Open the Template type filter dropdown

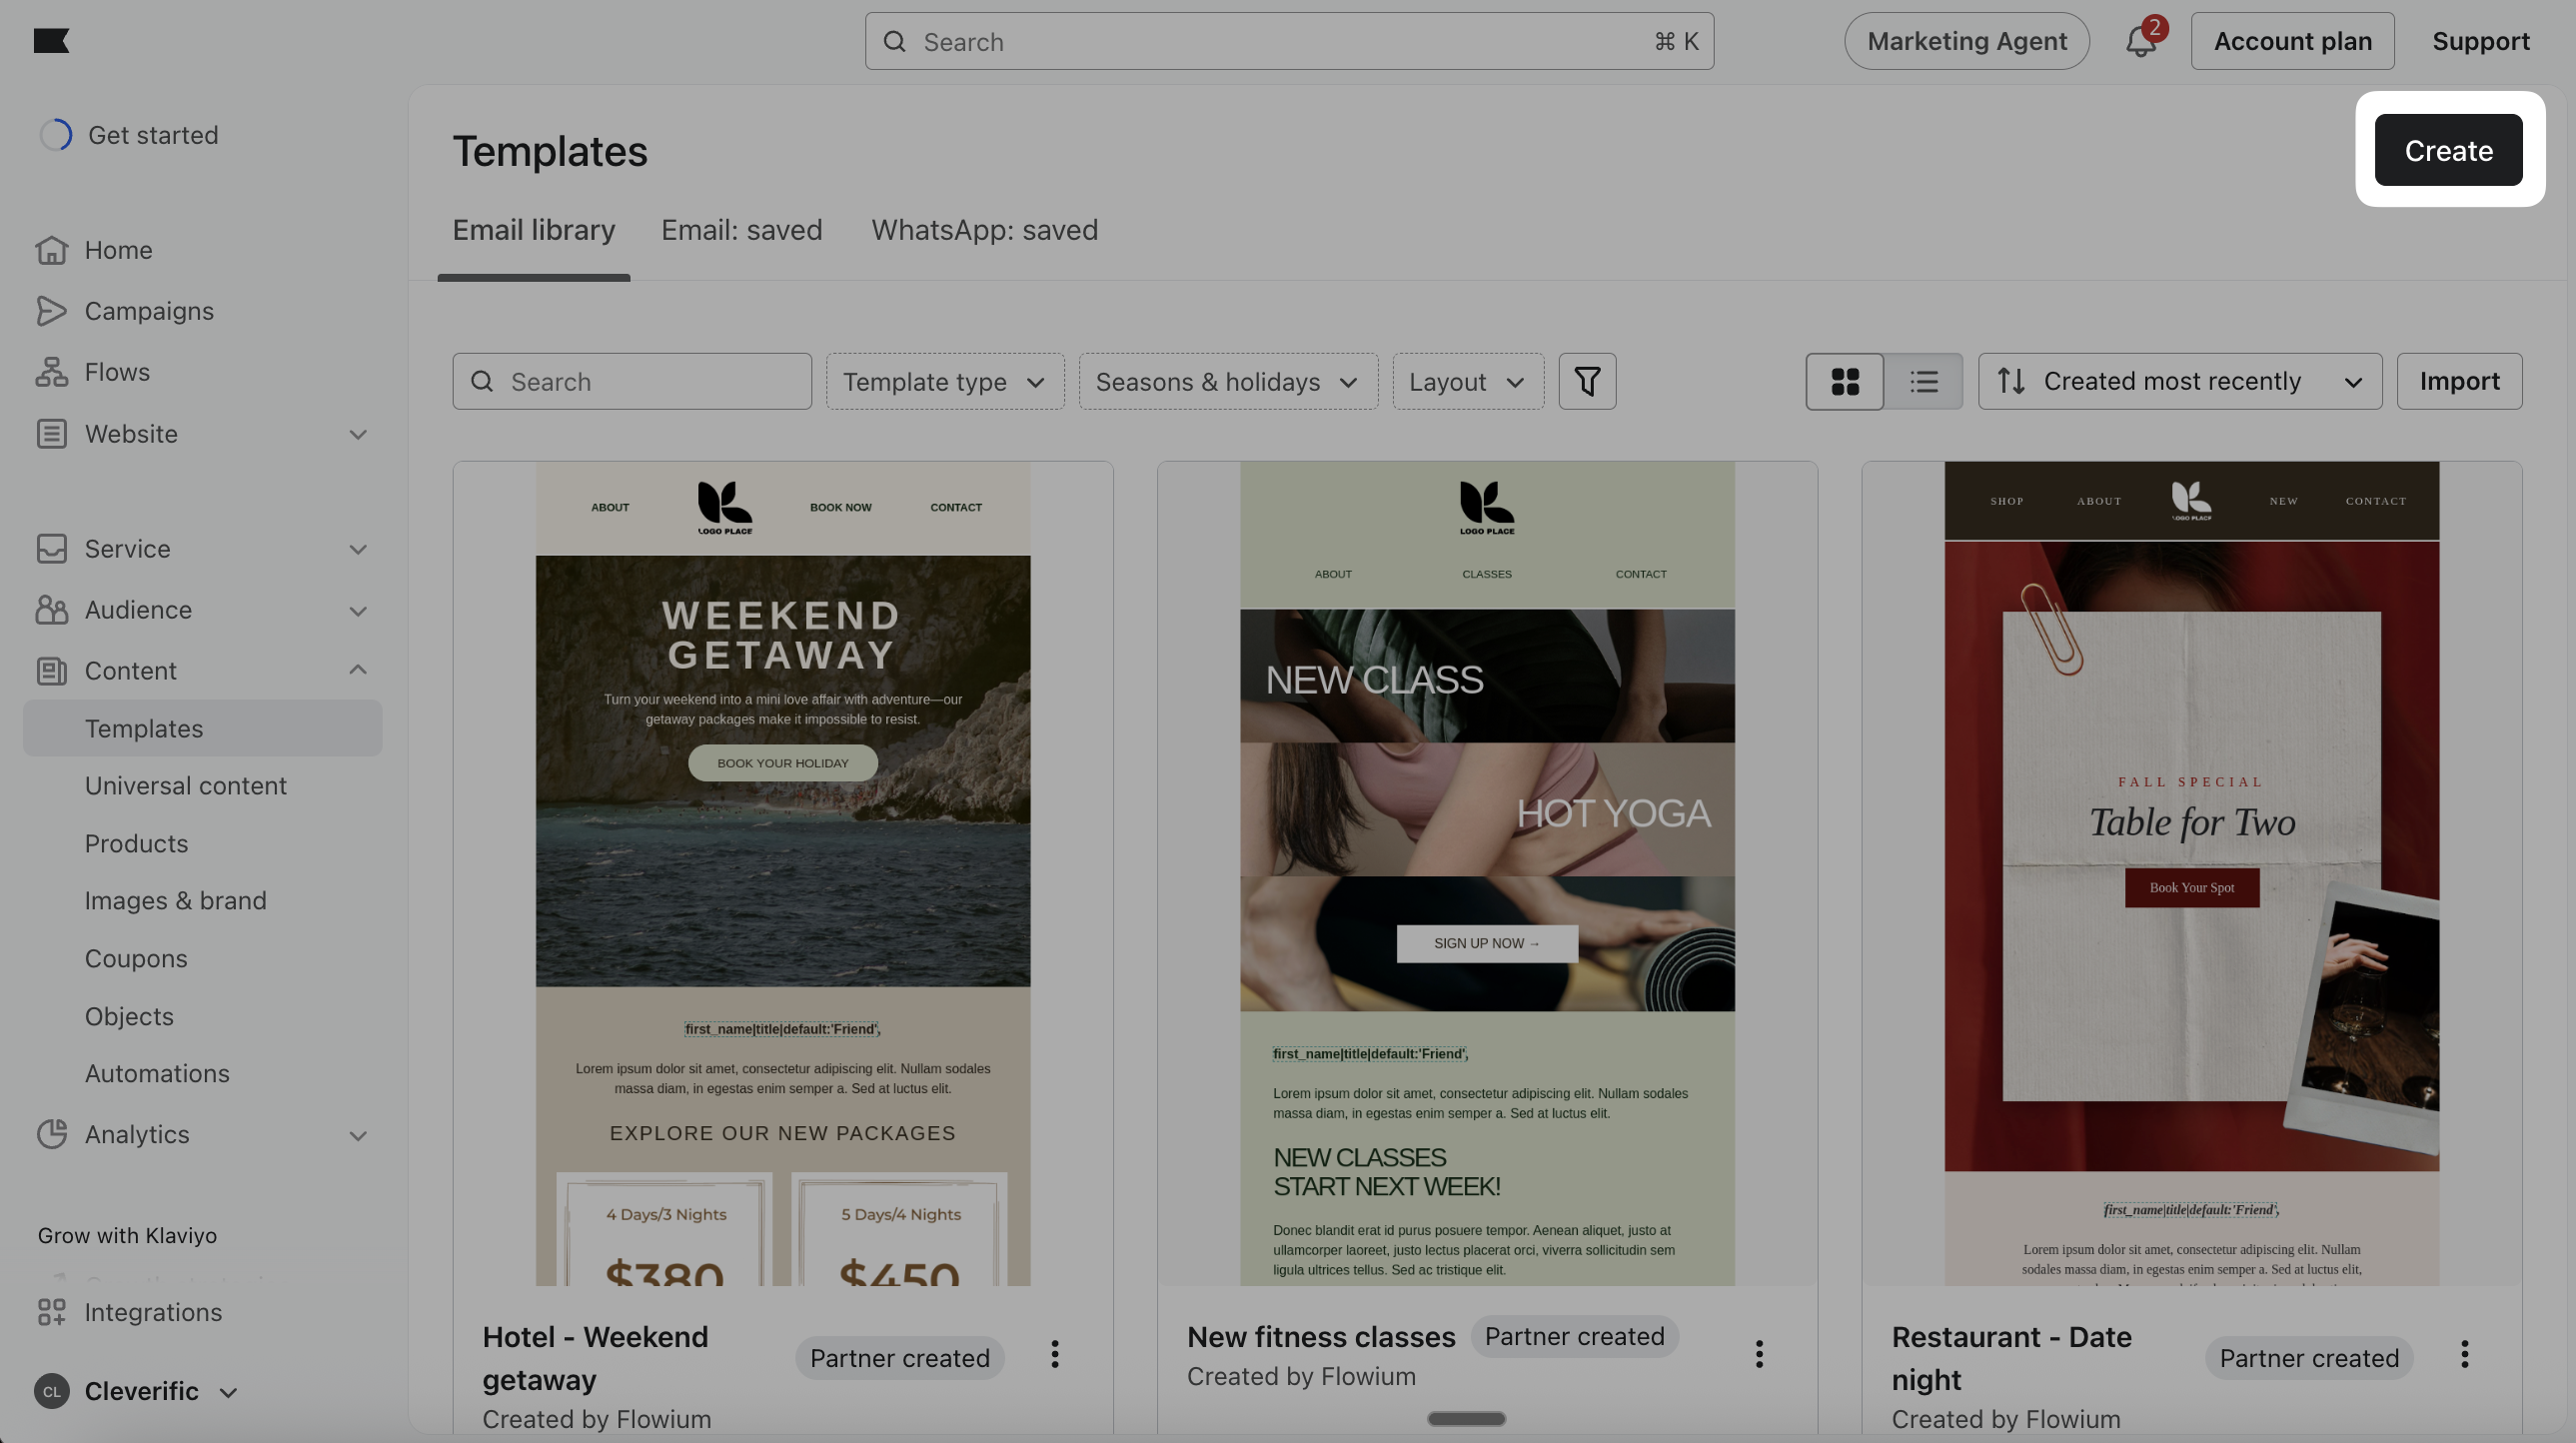944,381
